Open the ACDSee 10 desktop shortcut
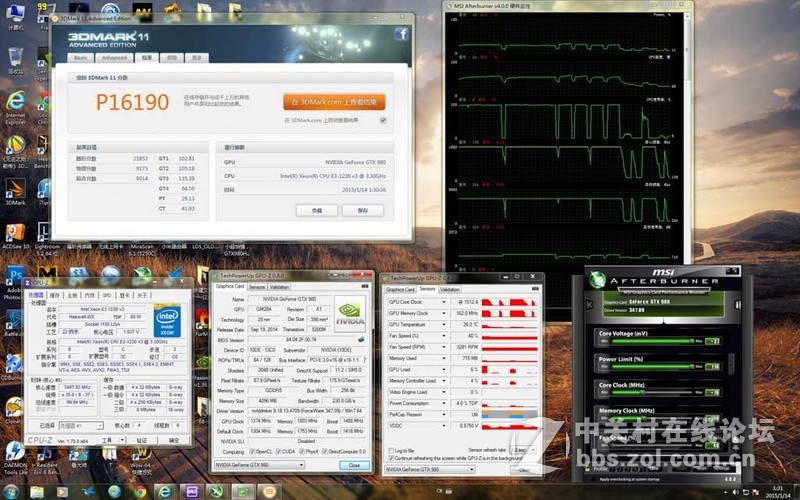800x500 pixels. 15,237
